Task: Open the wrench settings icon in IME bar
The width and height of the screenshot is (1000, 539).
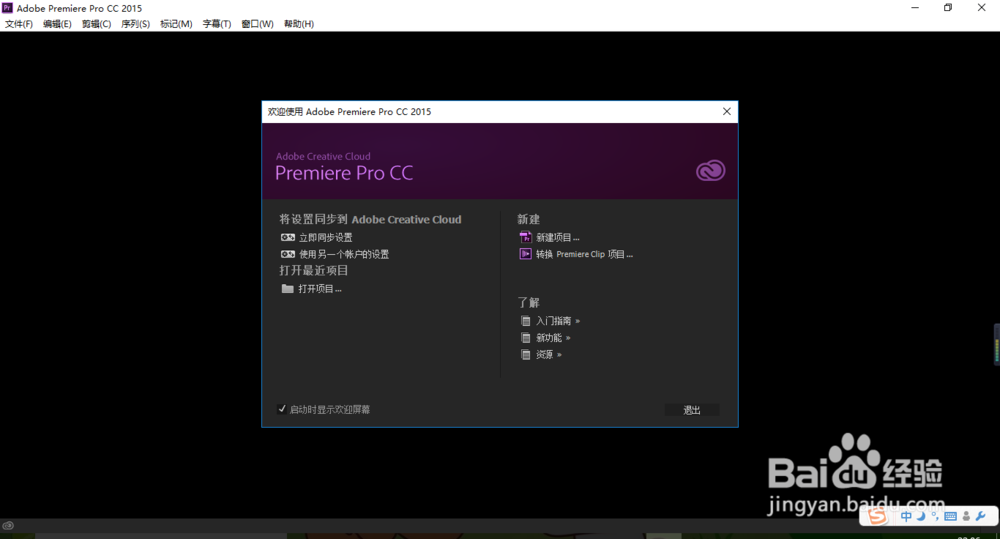Action: pos(981,517)
